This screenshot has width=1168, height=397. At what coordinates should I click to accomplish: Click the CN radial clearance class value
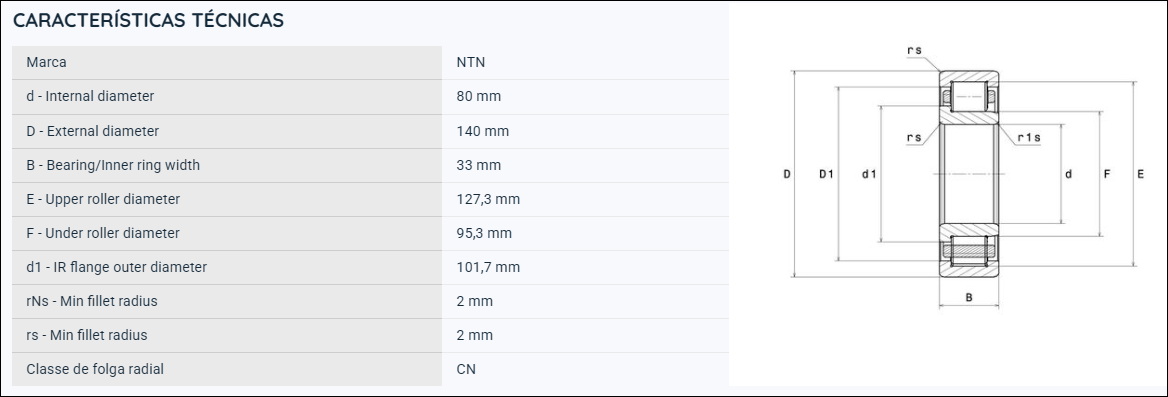point(466,369)
